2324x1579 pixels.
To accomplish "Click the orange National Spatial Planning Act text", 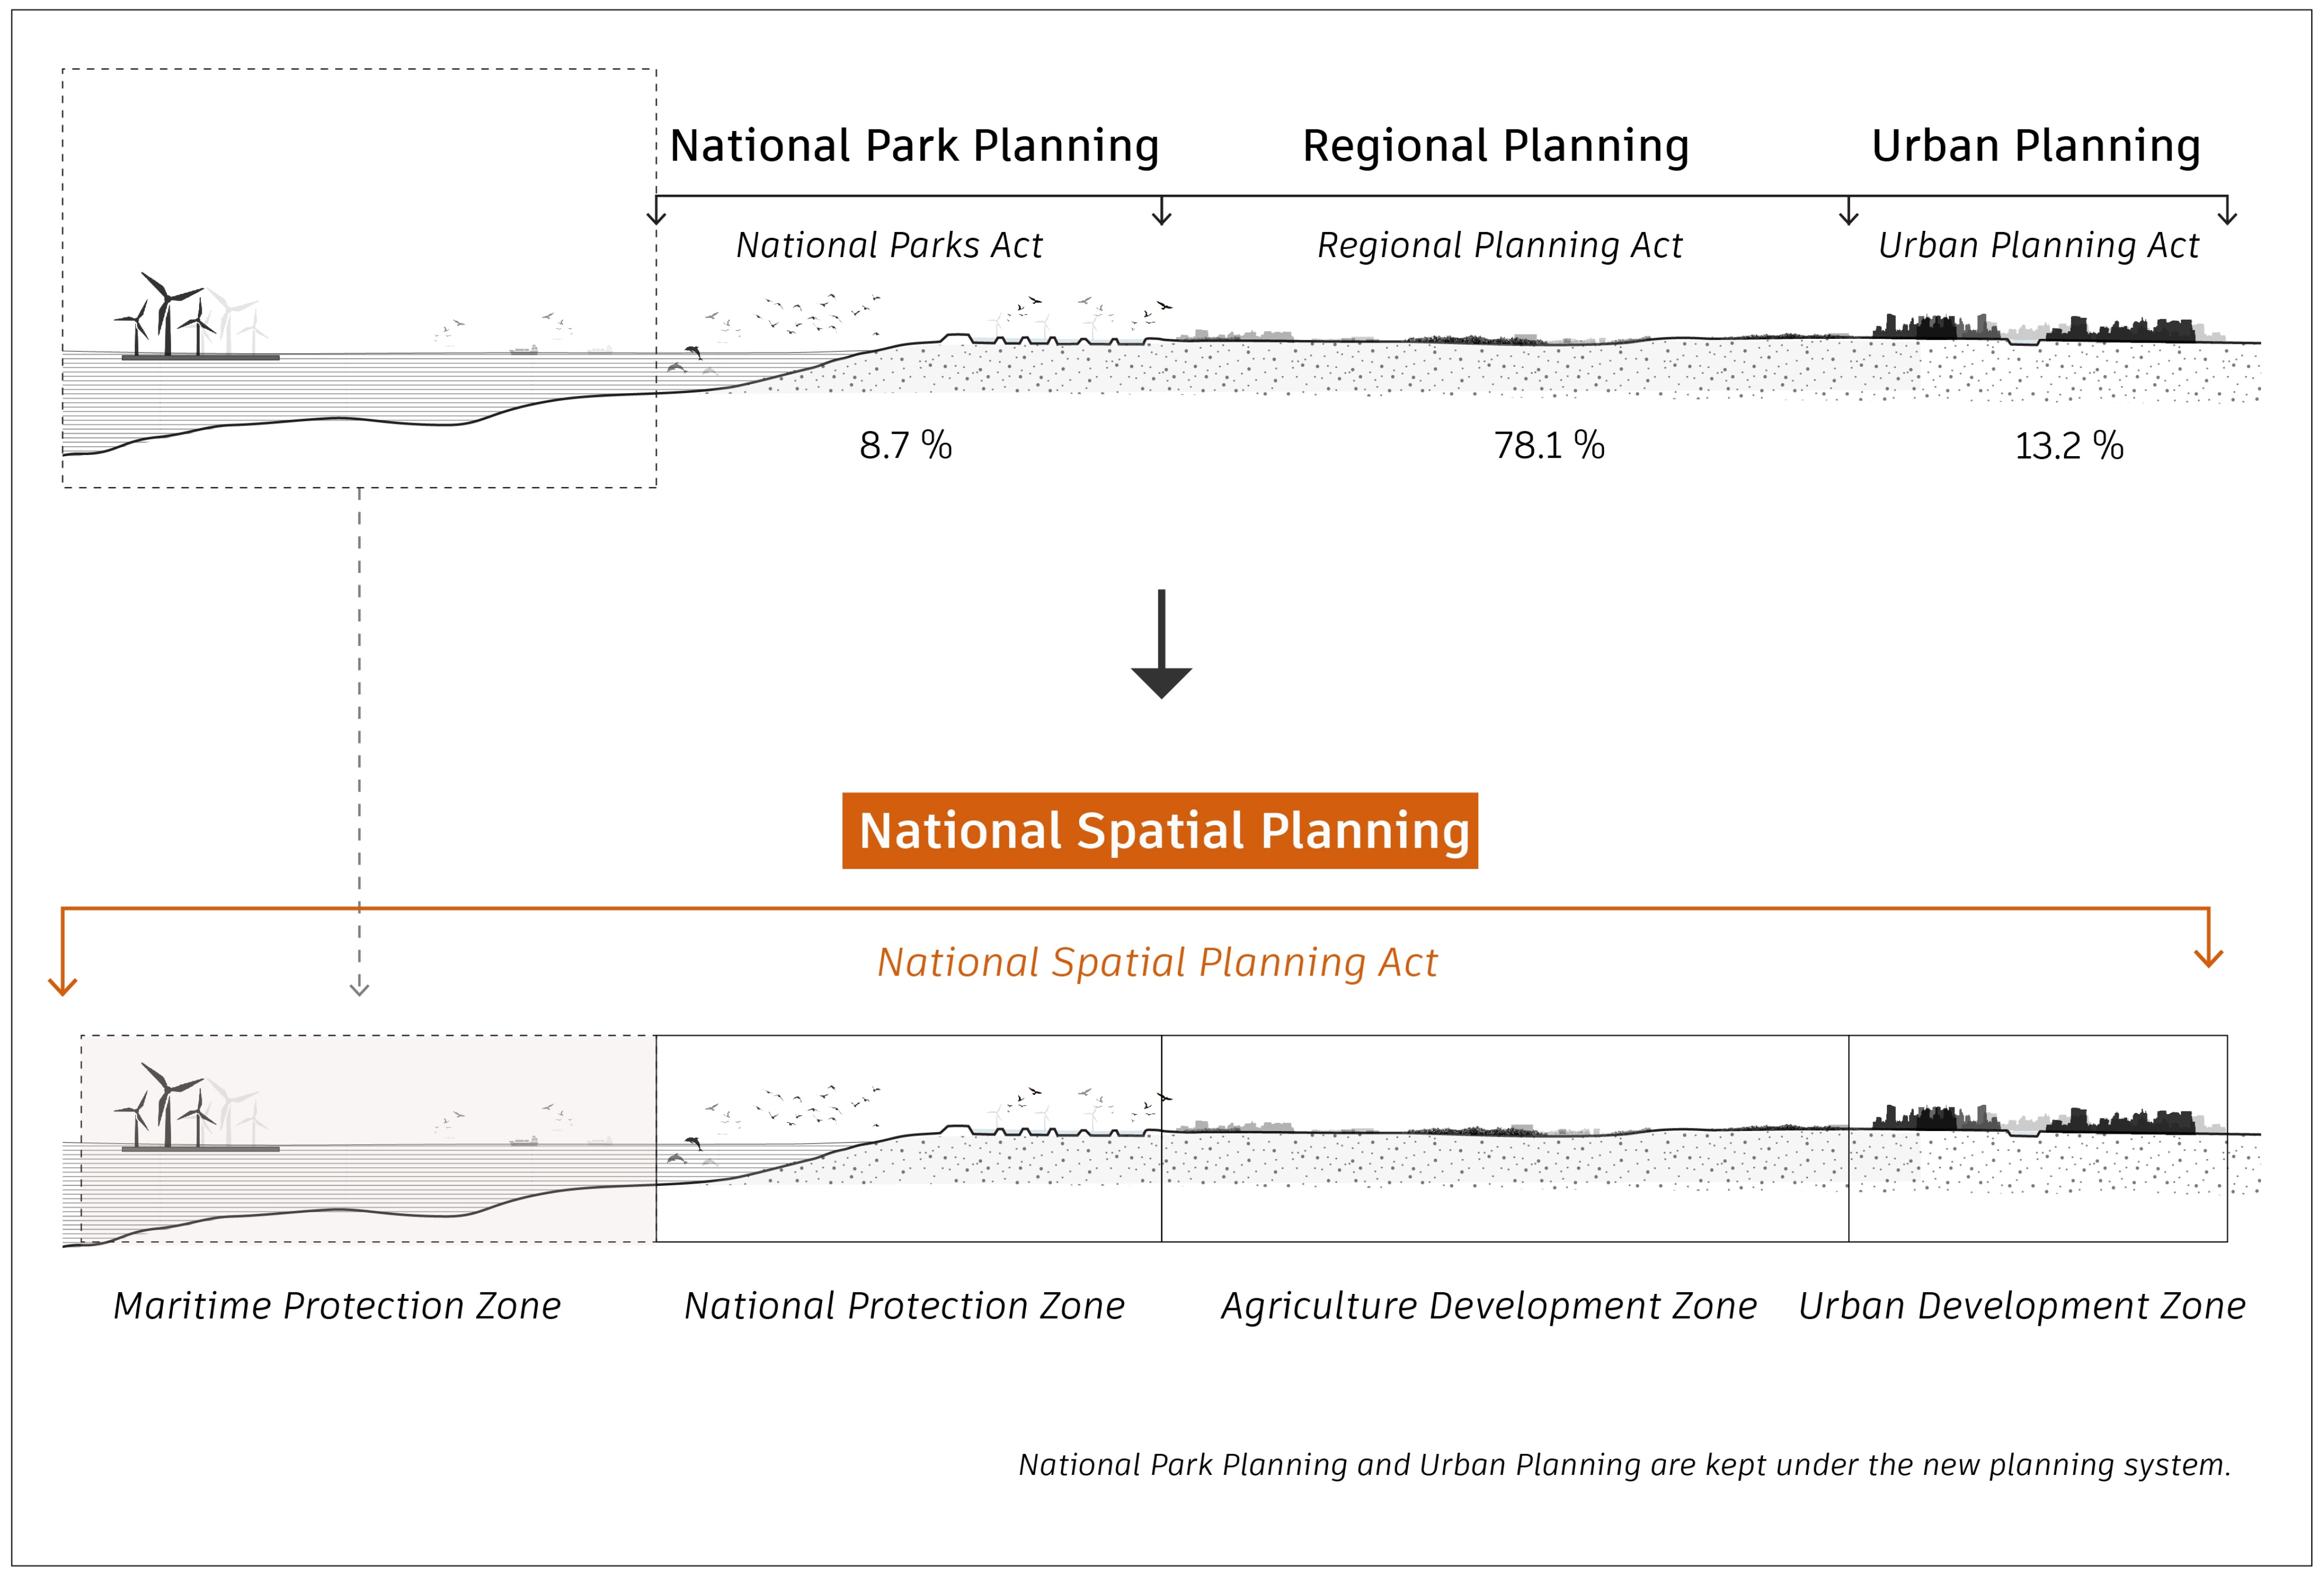I will point(1157,962).
